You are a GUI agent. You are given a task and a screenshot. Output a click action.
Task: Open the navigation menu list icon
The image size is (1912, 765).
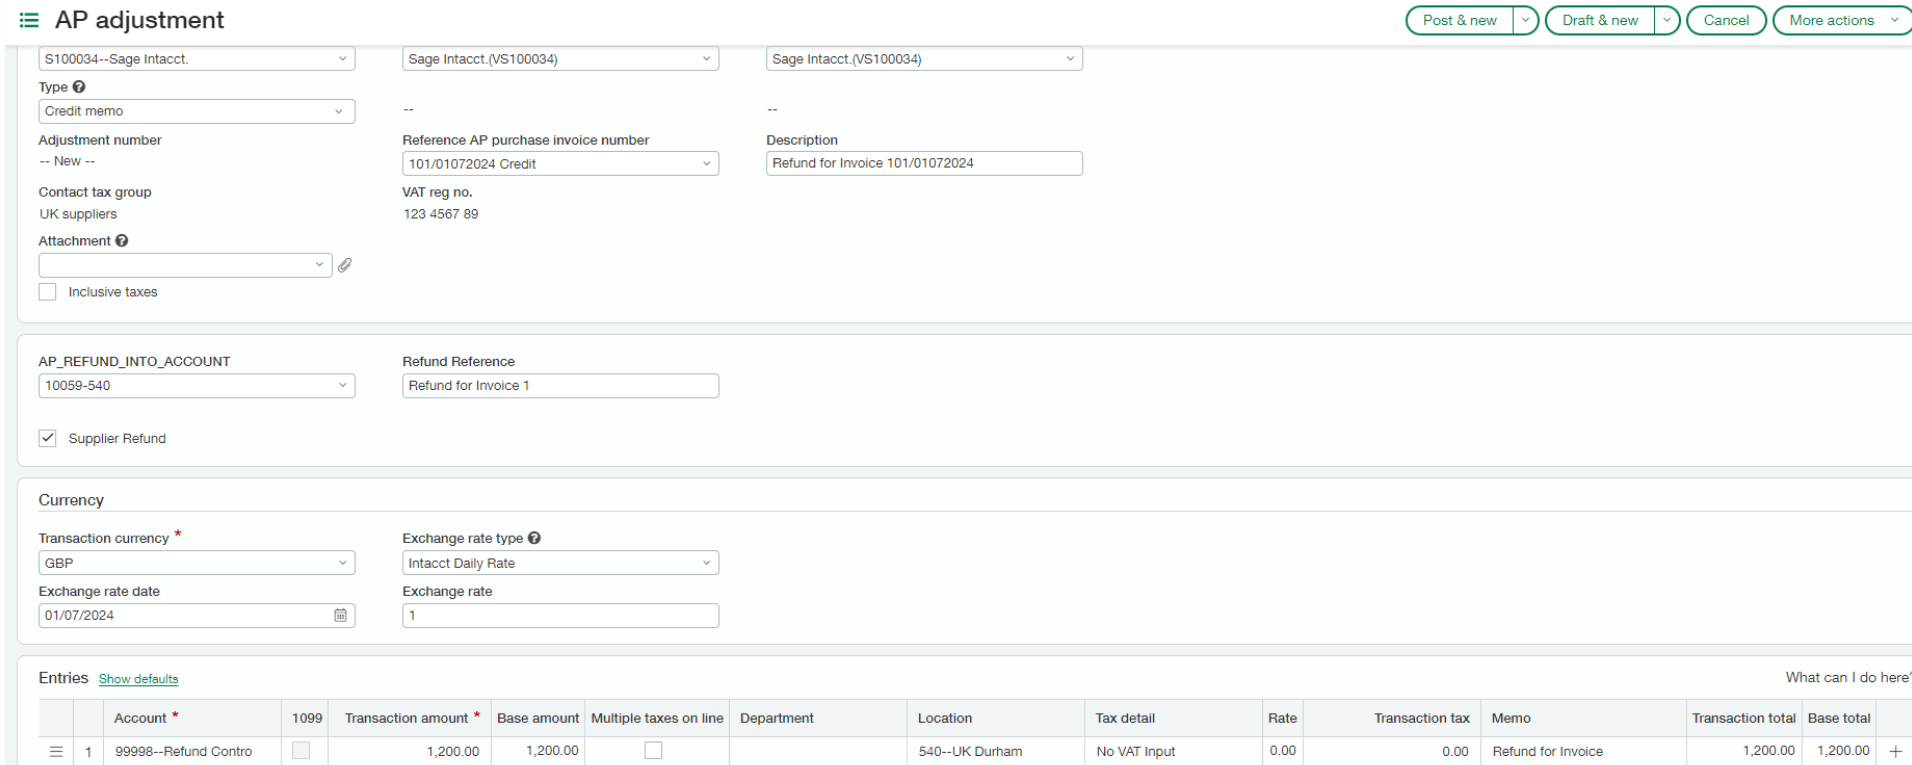[x=29, y=20]
